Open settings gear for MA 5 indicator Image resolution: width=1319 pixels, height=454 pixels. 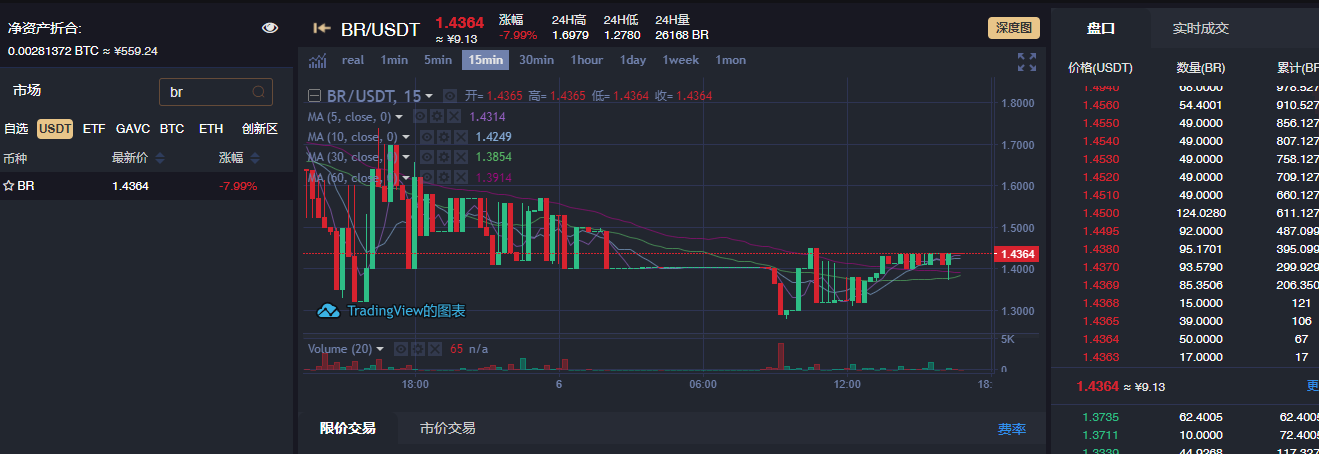click(x=438, y=116)
